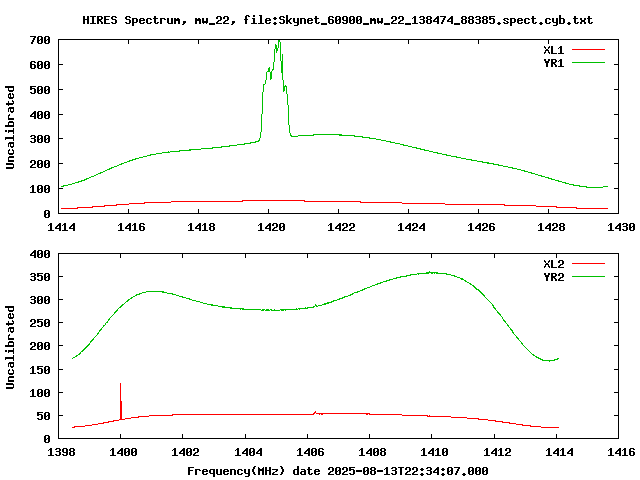Click the 1420 x-axis tick label
This screenshot has height=480, width=640.
[x=271, y=227]
